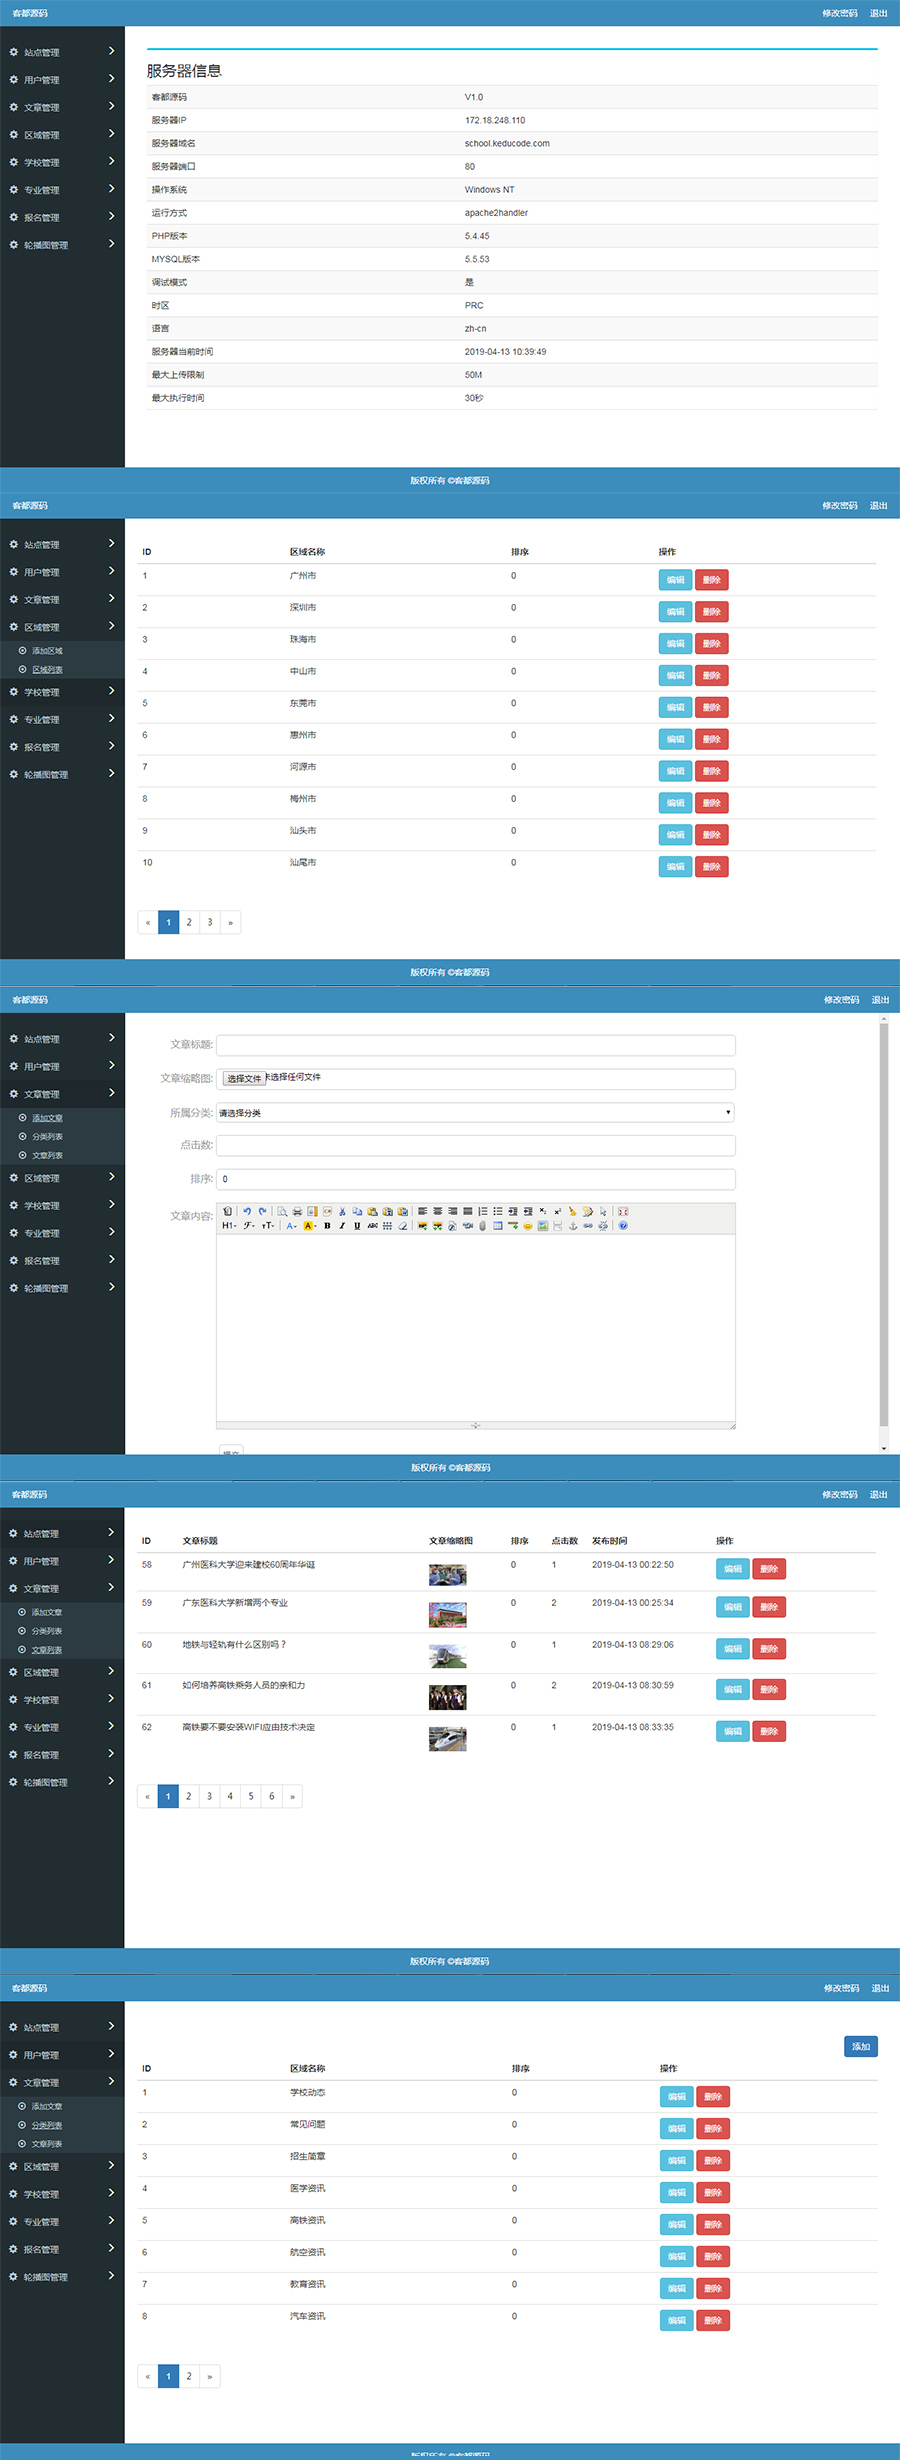900x2460 pixels.
Task: Open the yellow highlight color picker in the editor
Action: click(309, 1225)
